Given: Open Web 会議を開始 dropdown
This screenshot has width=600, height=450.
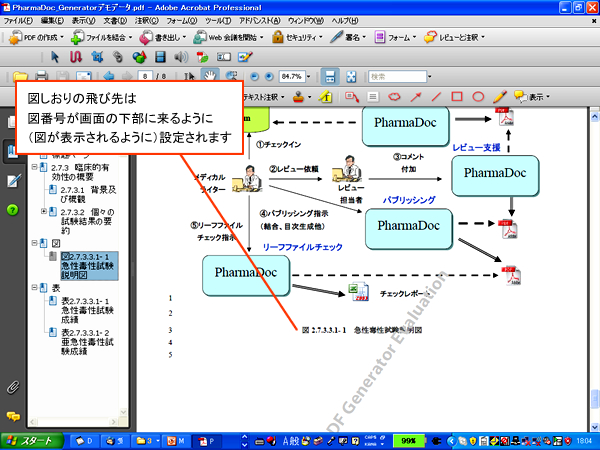Looking at the screenshot, I should pyautogui.click(x=228, y=37).
